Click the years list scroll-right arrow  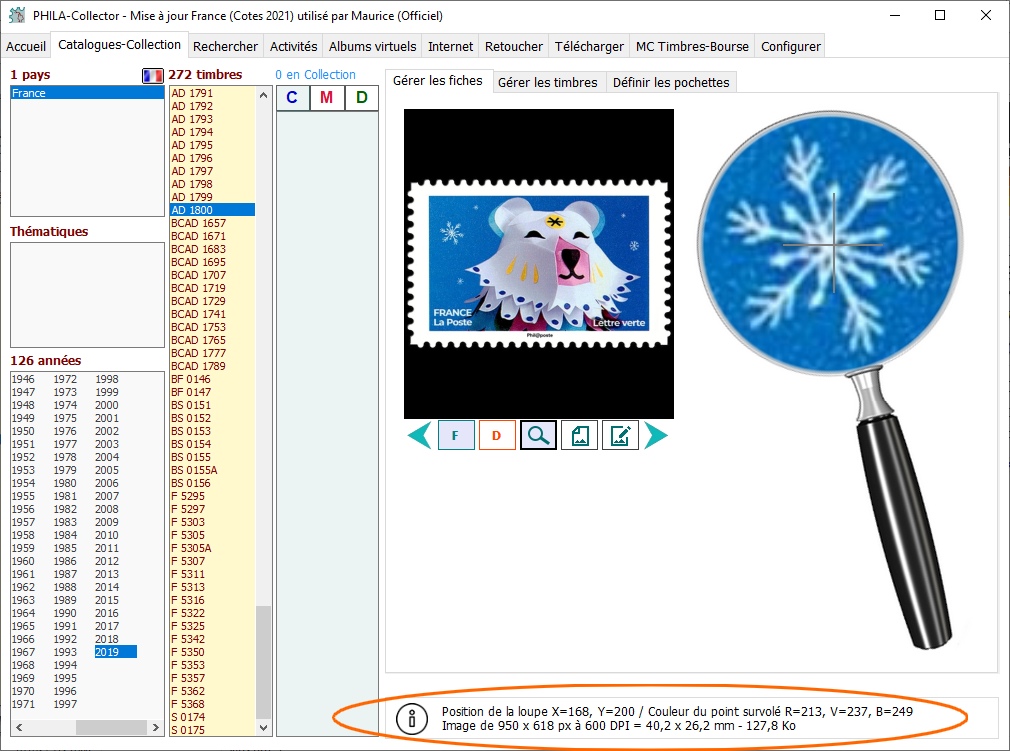coord(155,727)
